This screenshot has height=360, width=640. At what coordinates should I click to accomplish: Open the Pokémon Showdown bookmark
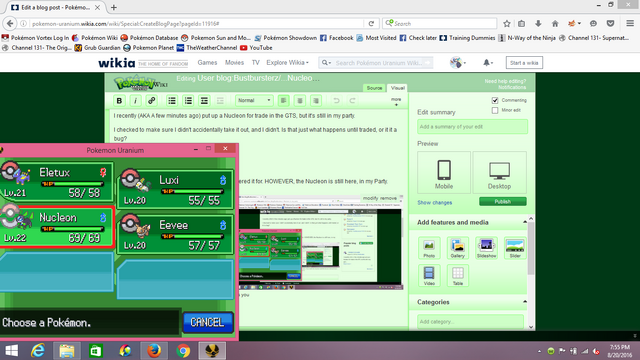tap(286, 38)
